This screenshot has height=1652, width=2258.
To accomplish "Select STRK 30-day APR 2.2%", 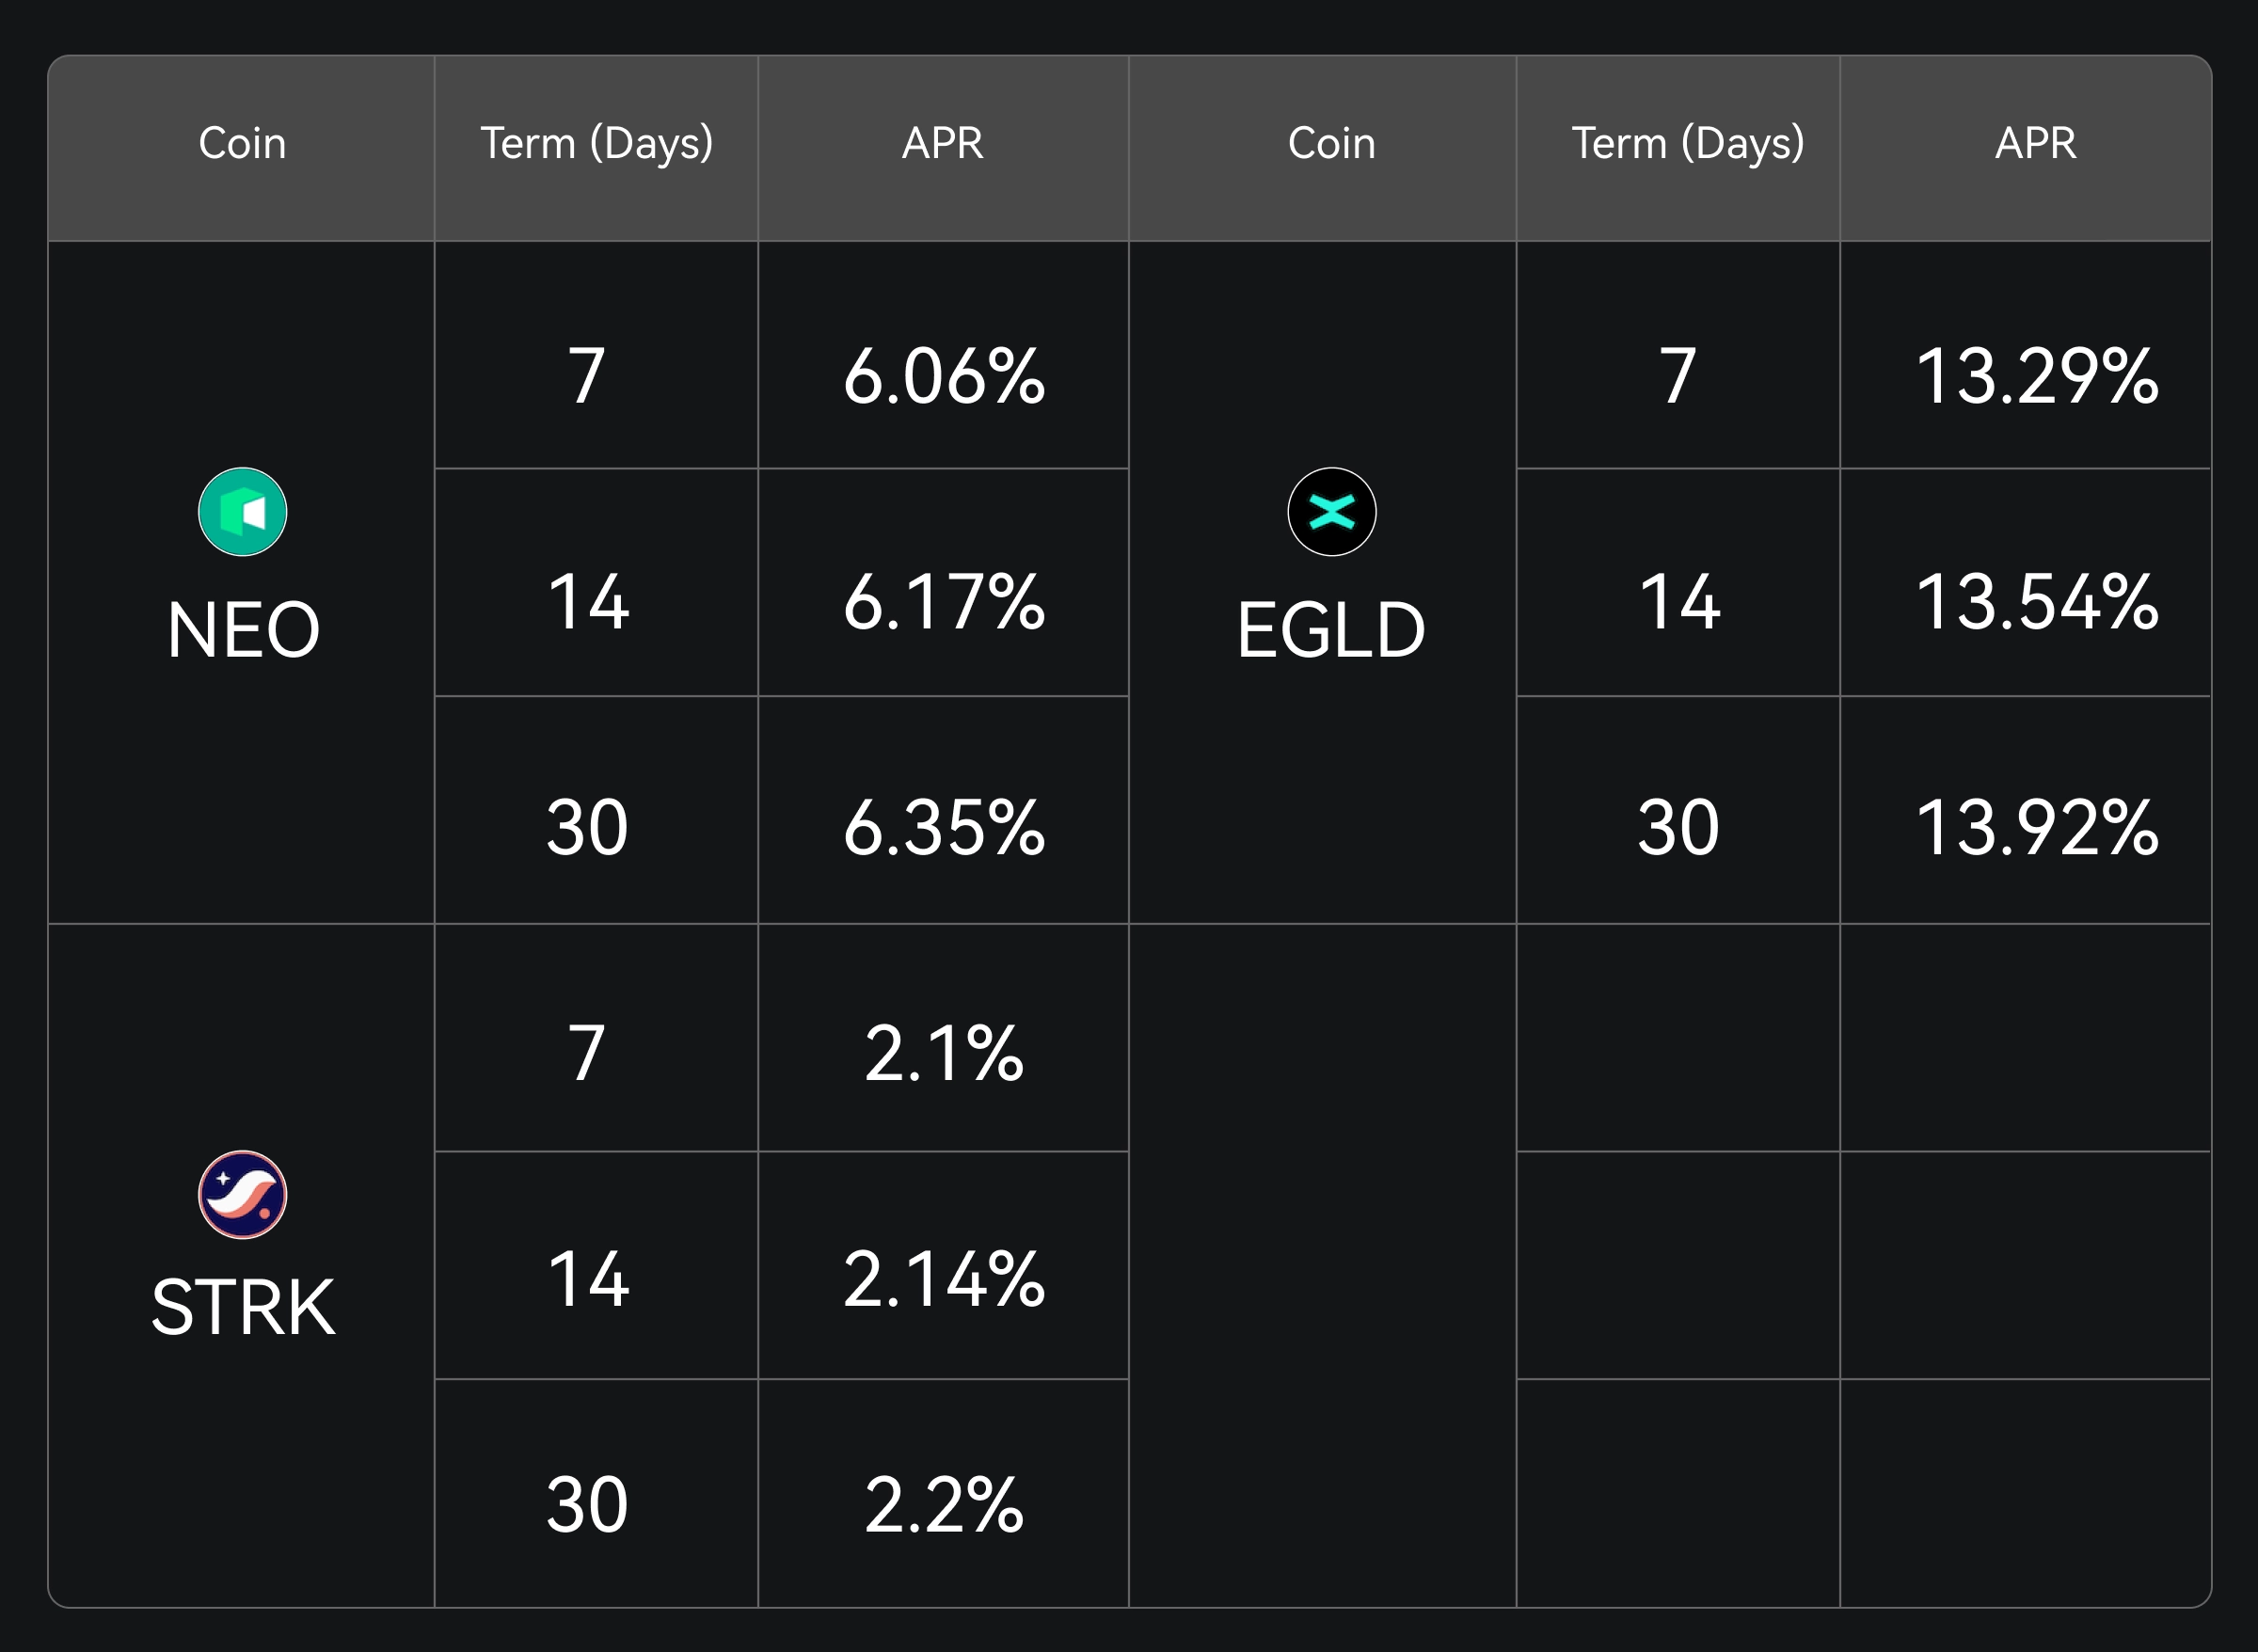I will [x=943, y=1505].
